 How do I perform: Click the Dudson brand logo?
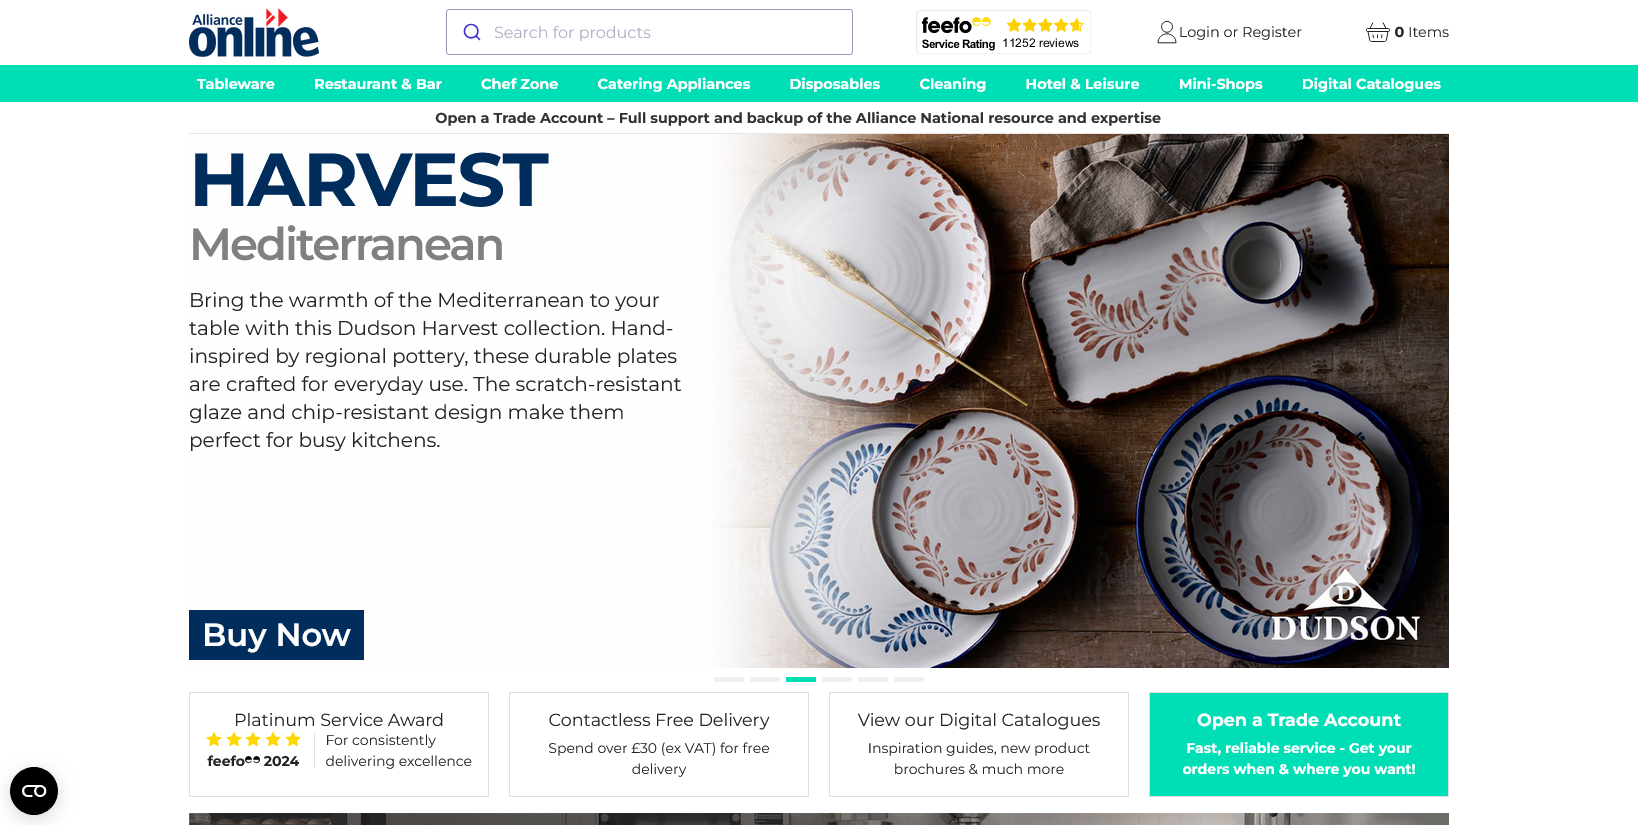click(1345, 607)
